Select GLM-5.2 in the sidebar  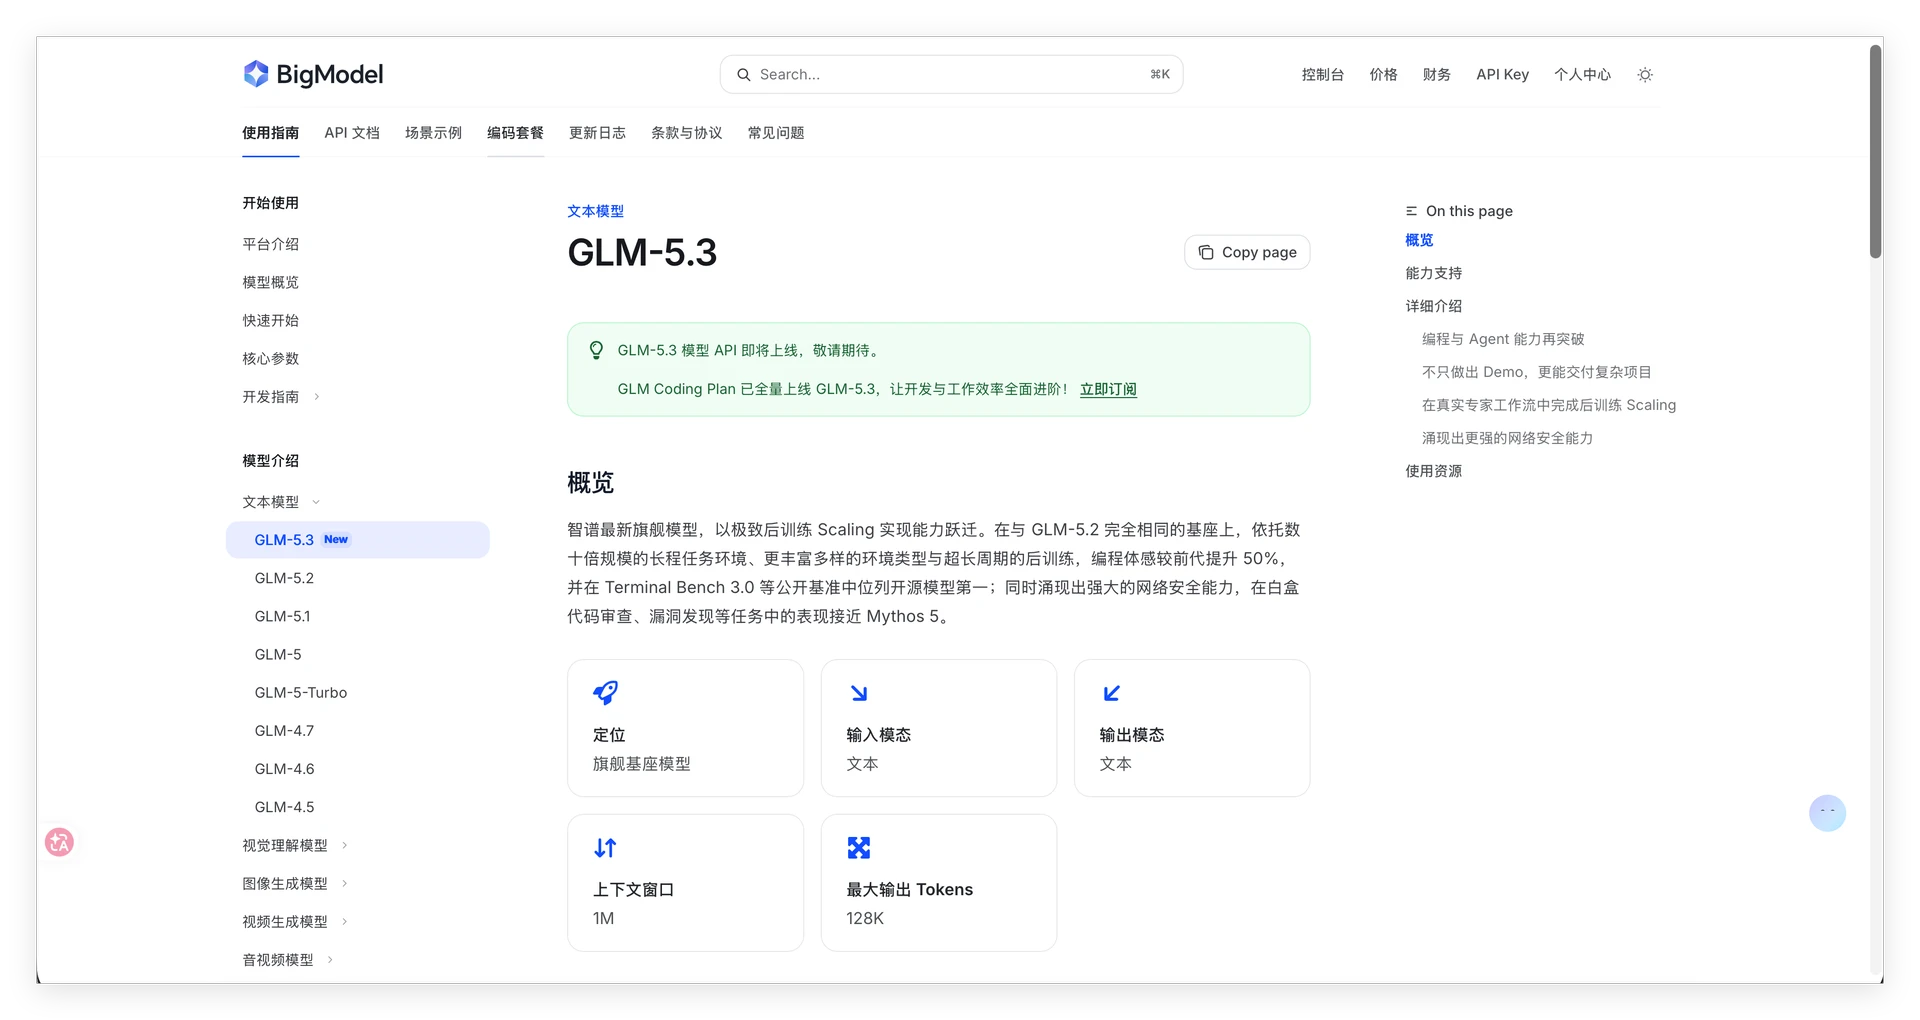tap(284, 578)
